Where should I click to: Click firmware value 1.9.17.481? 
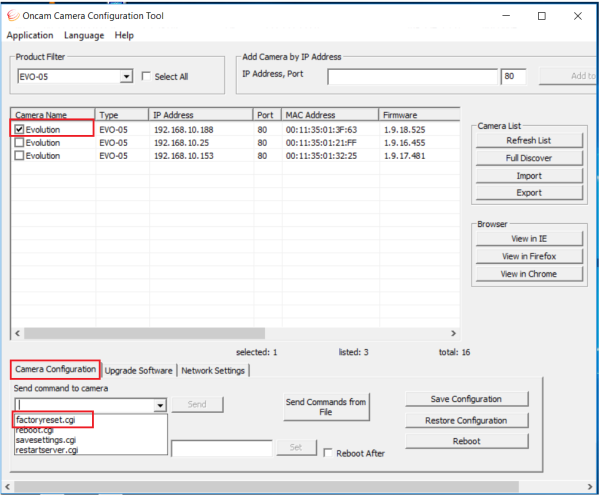[x=404, y=156]
